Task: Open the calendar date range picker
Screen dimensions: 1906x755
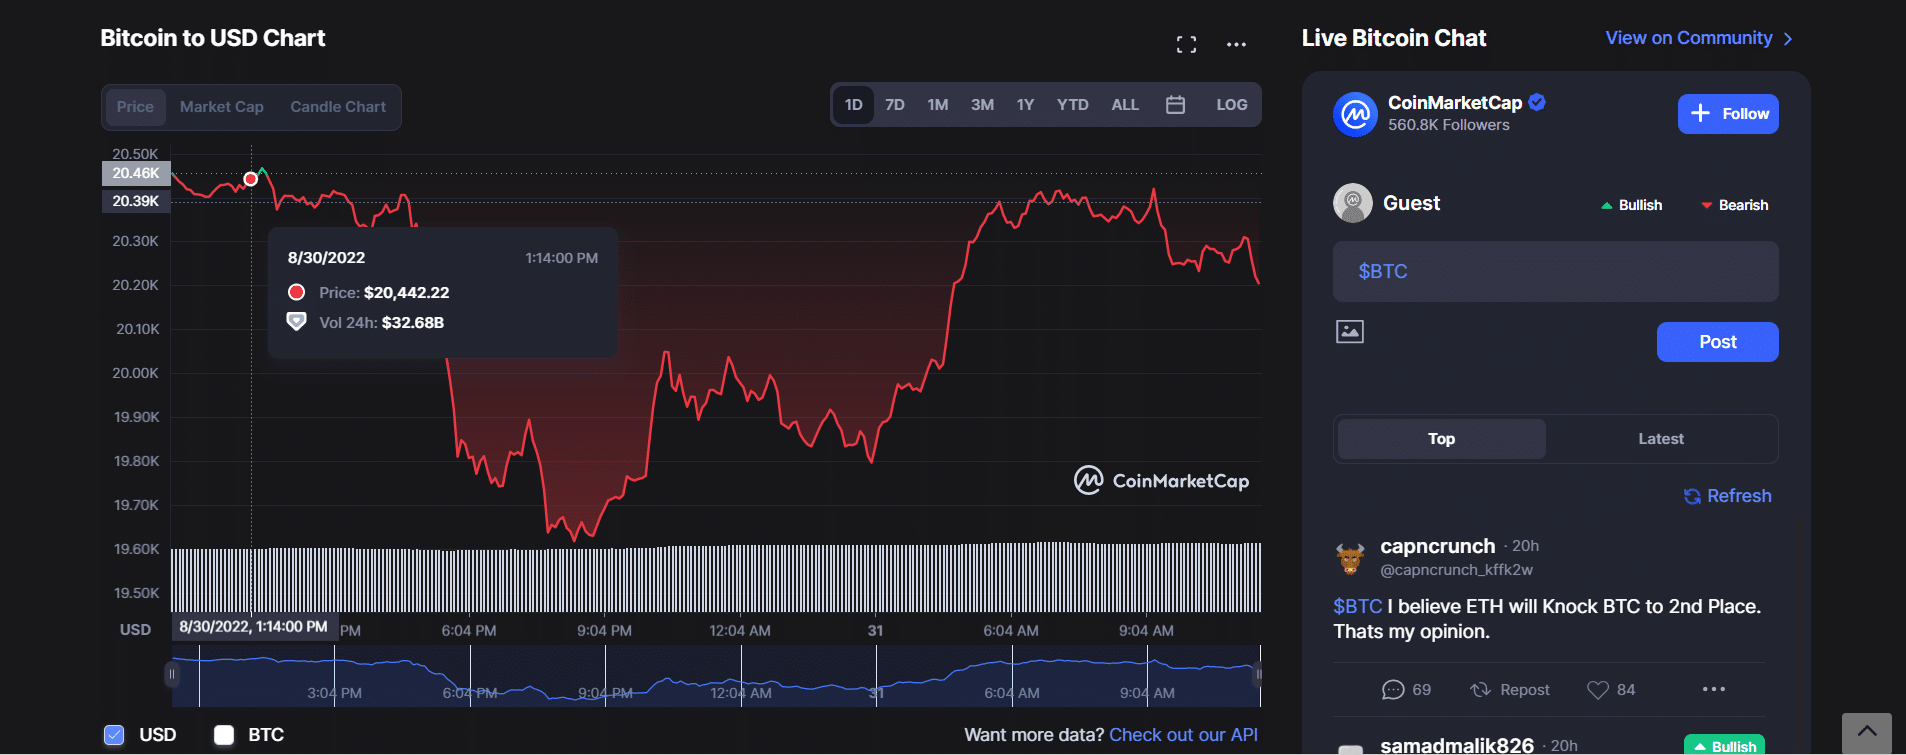Action: pyautogui.click(x=1175, y=105)
